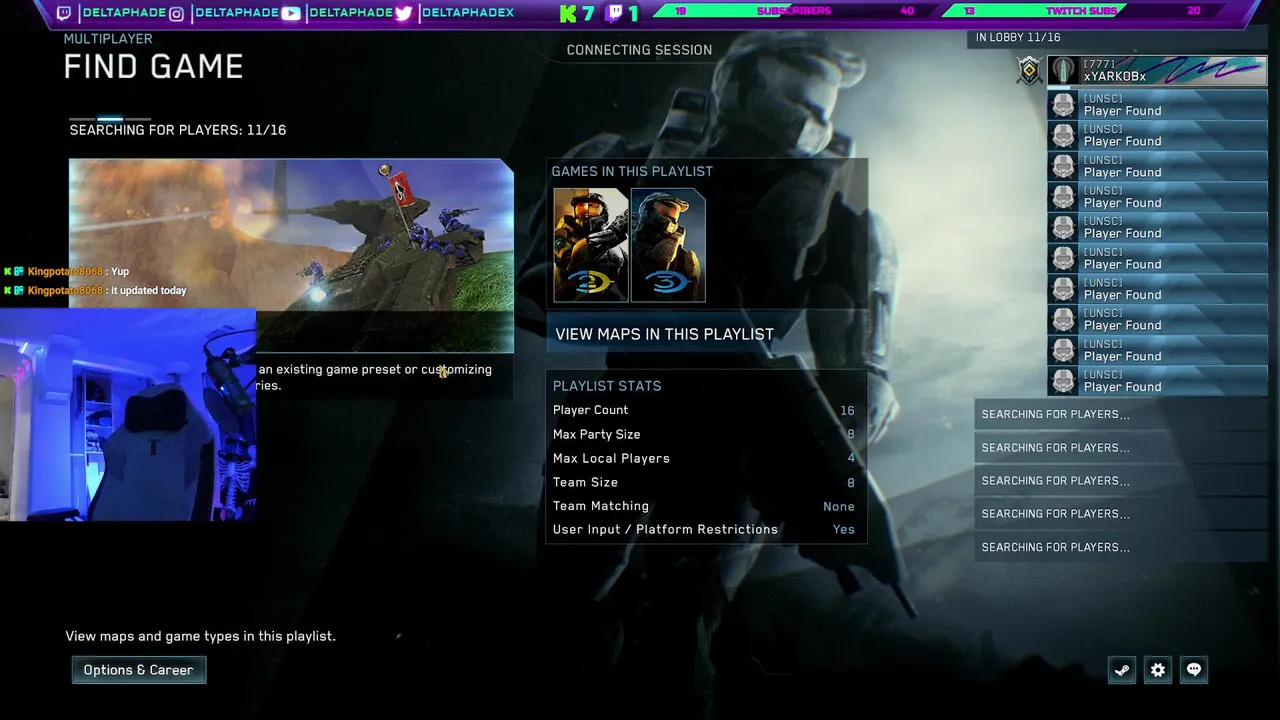Click Kingpotato8068 'it updated today' chat message

(95, 291)
